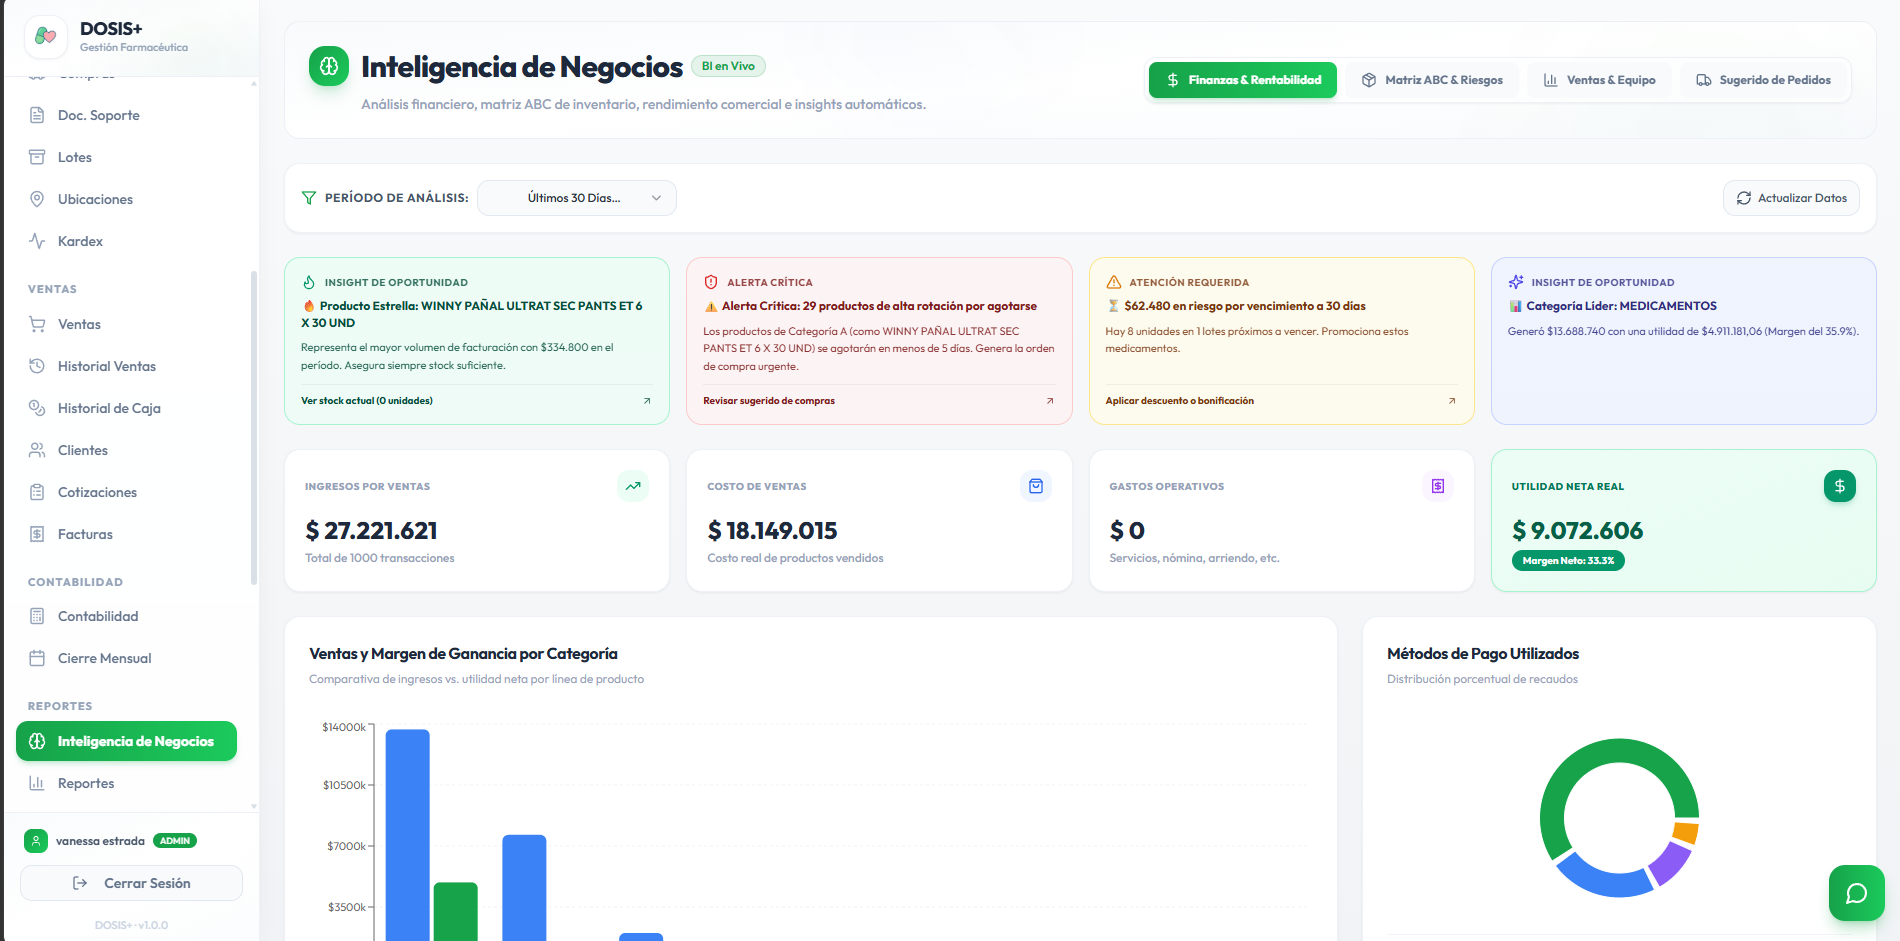Click the Historial Ventas clock icon

[x=37, y=366]
